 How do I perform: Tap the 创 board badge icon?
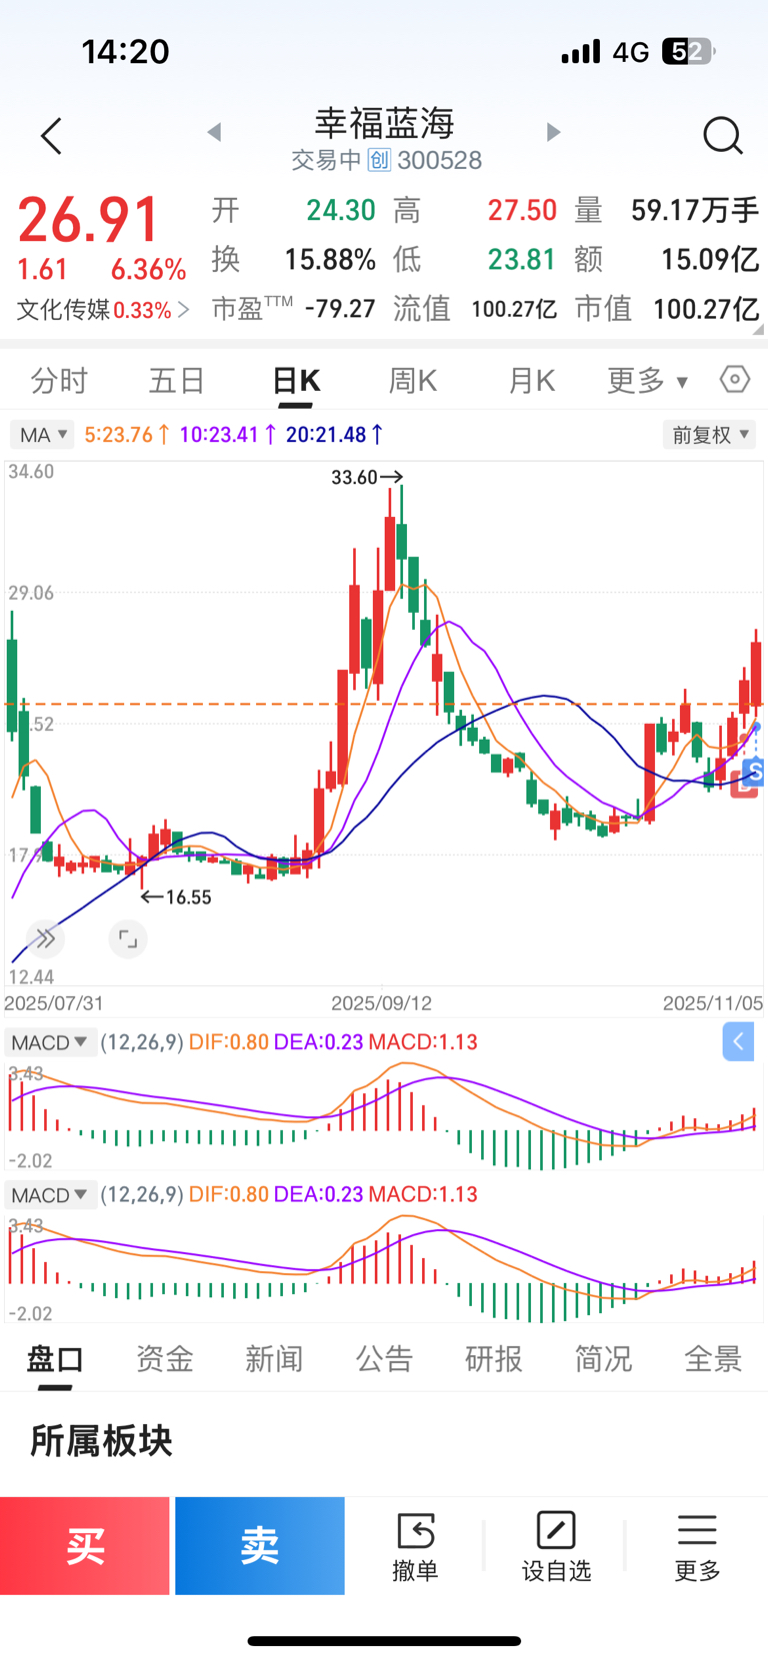[379, 160]
